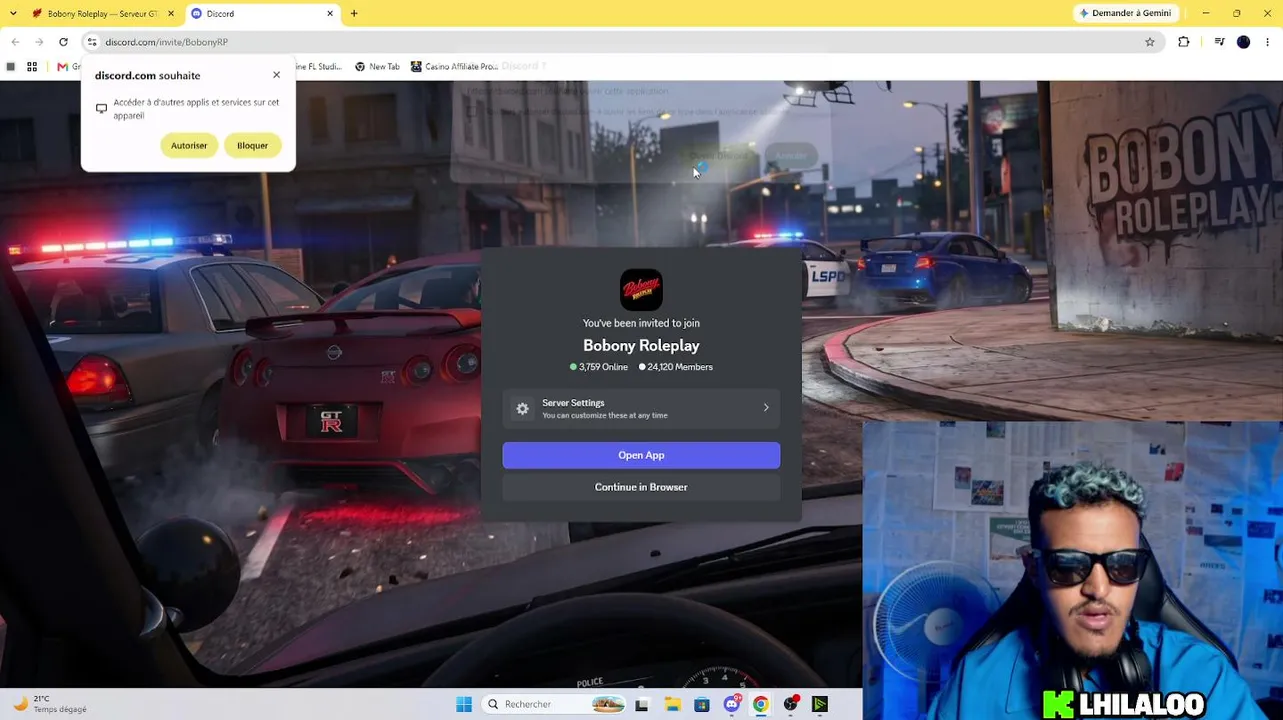The width and height of the screenshot is (1283, 720).
Task: Click the Bobony Roleplay server logo
Action: click(x=641, y=290)
